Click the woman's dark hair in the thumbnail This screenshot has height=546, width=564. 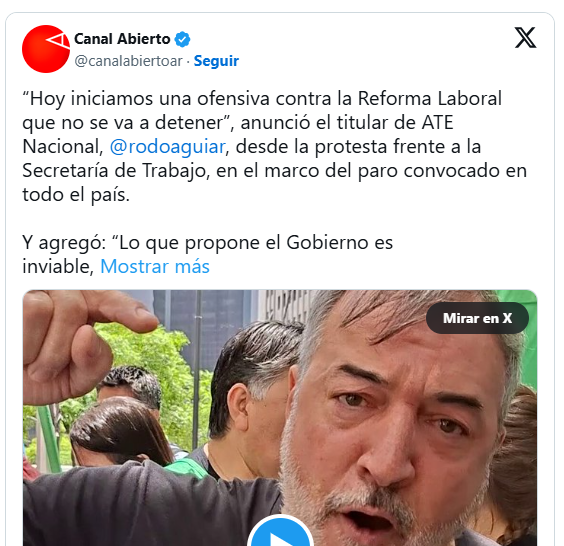coord(120,432)
